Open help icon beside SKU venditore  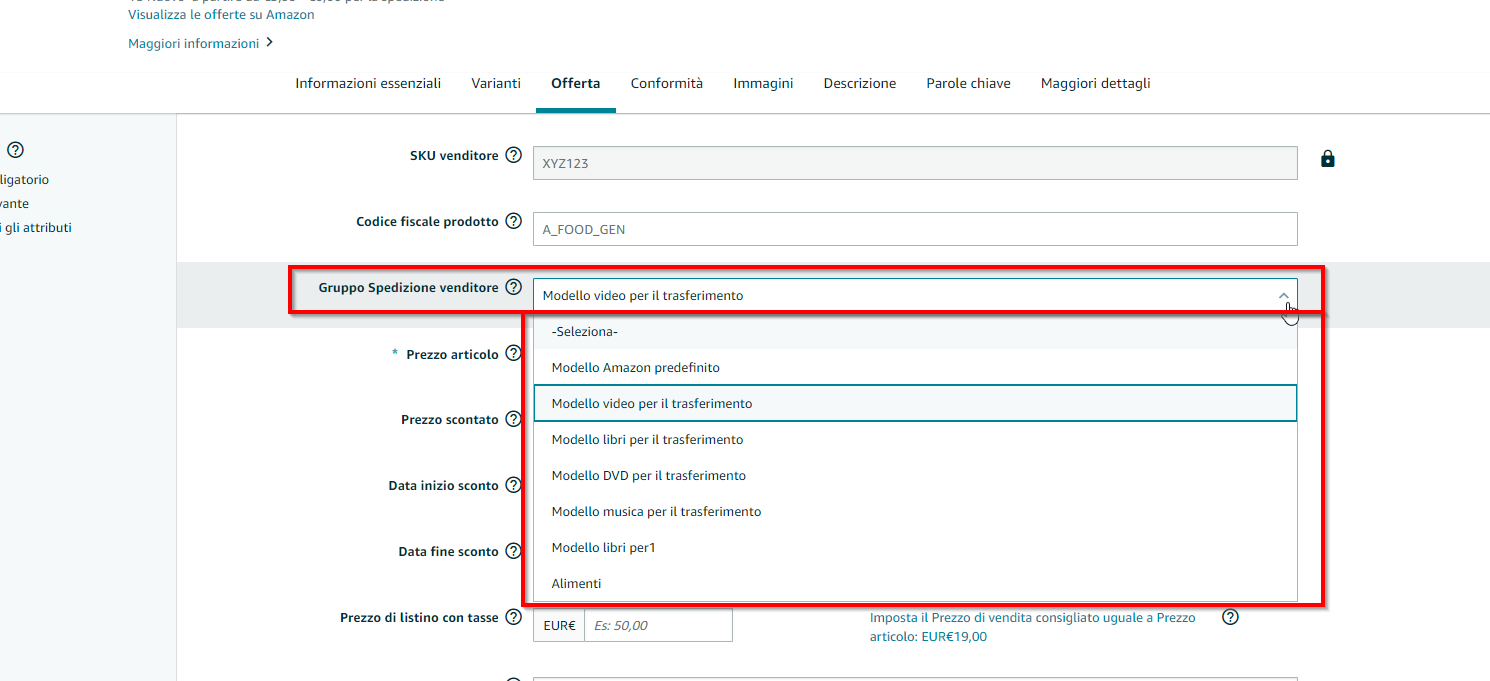pyautogui.click(x=513, y=155)
